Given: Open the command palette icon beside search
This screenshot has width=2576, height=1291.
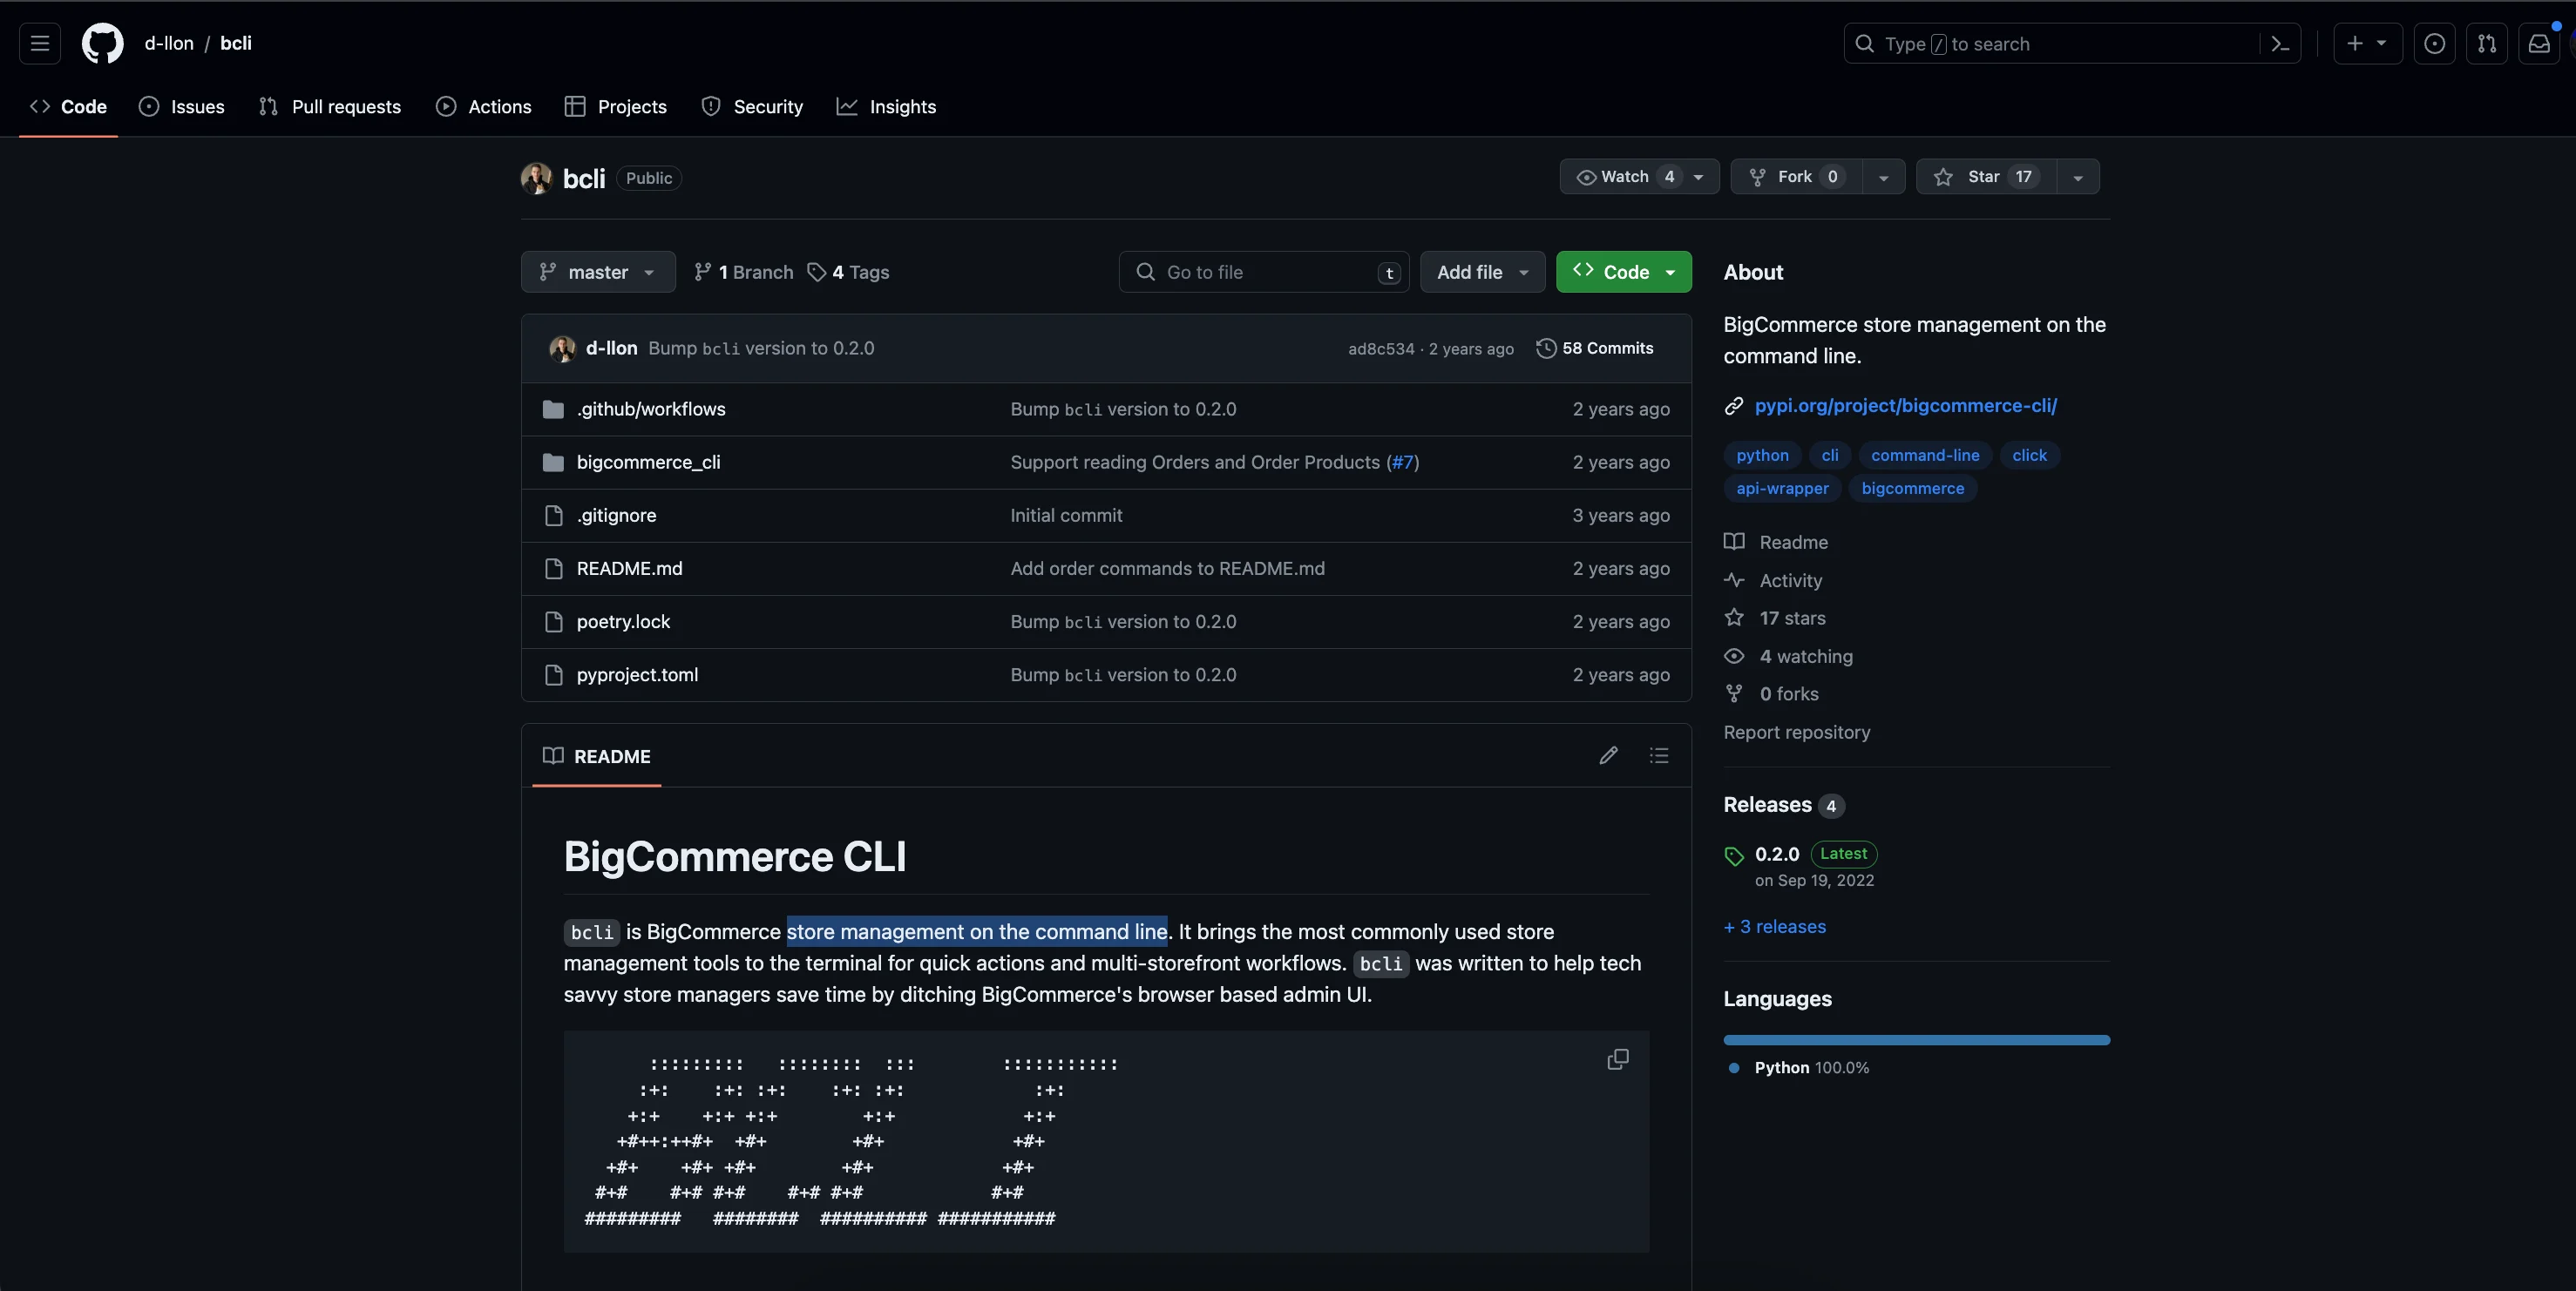Looking at the screenshot, I should pos(2279,43).
